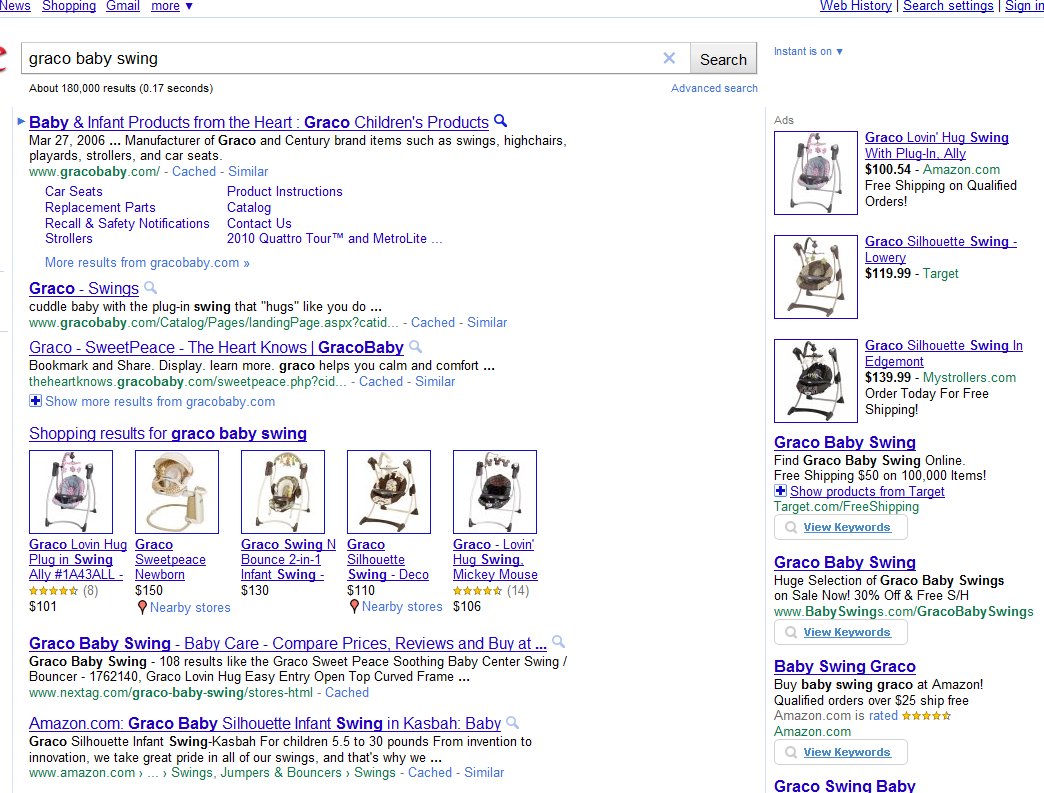Click ad image for Silhouette Swing In Edgemont
Viewport: 1044px width, 793px height.
pyautogui.click(x=816, y=381)
